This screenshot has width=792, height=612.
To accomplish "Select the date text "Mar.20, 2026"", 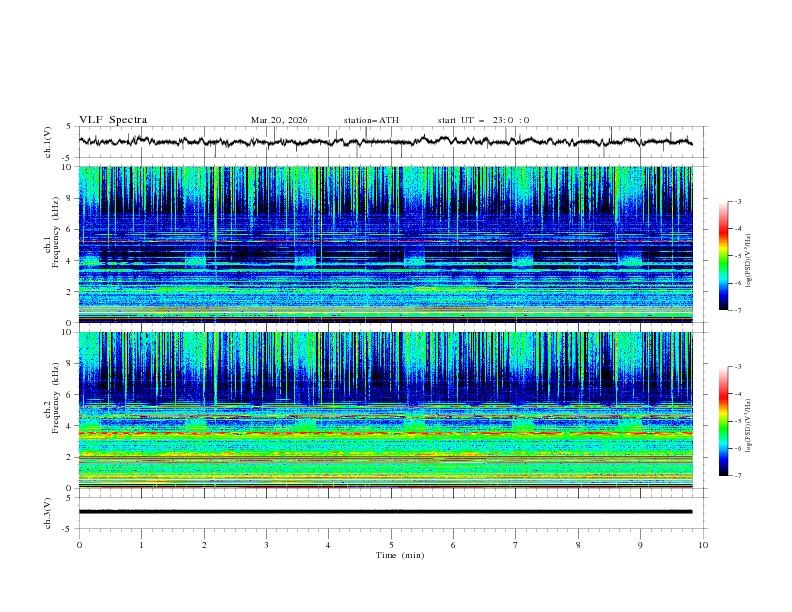I will pos(279,120).
